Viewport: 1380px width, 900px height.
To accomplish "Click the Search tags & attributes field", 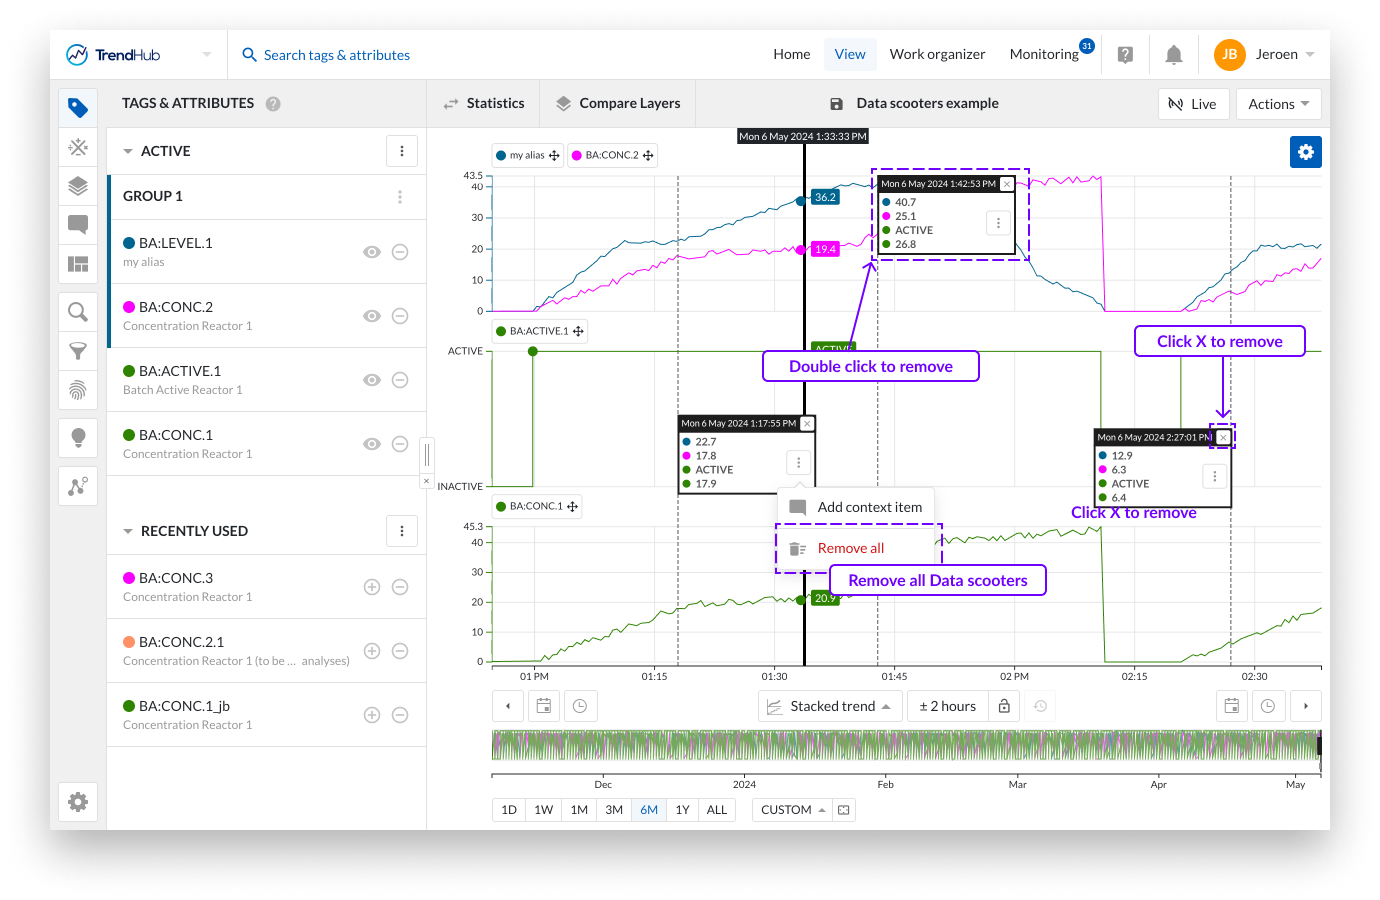I will click(336, 55).
